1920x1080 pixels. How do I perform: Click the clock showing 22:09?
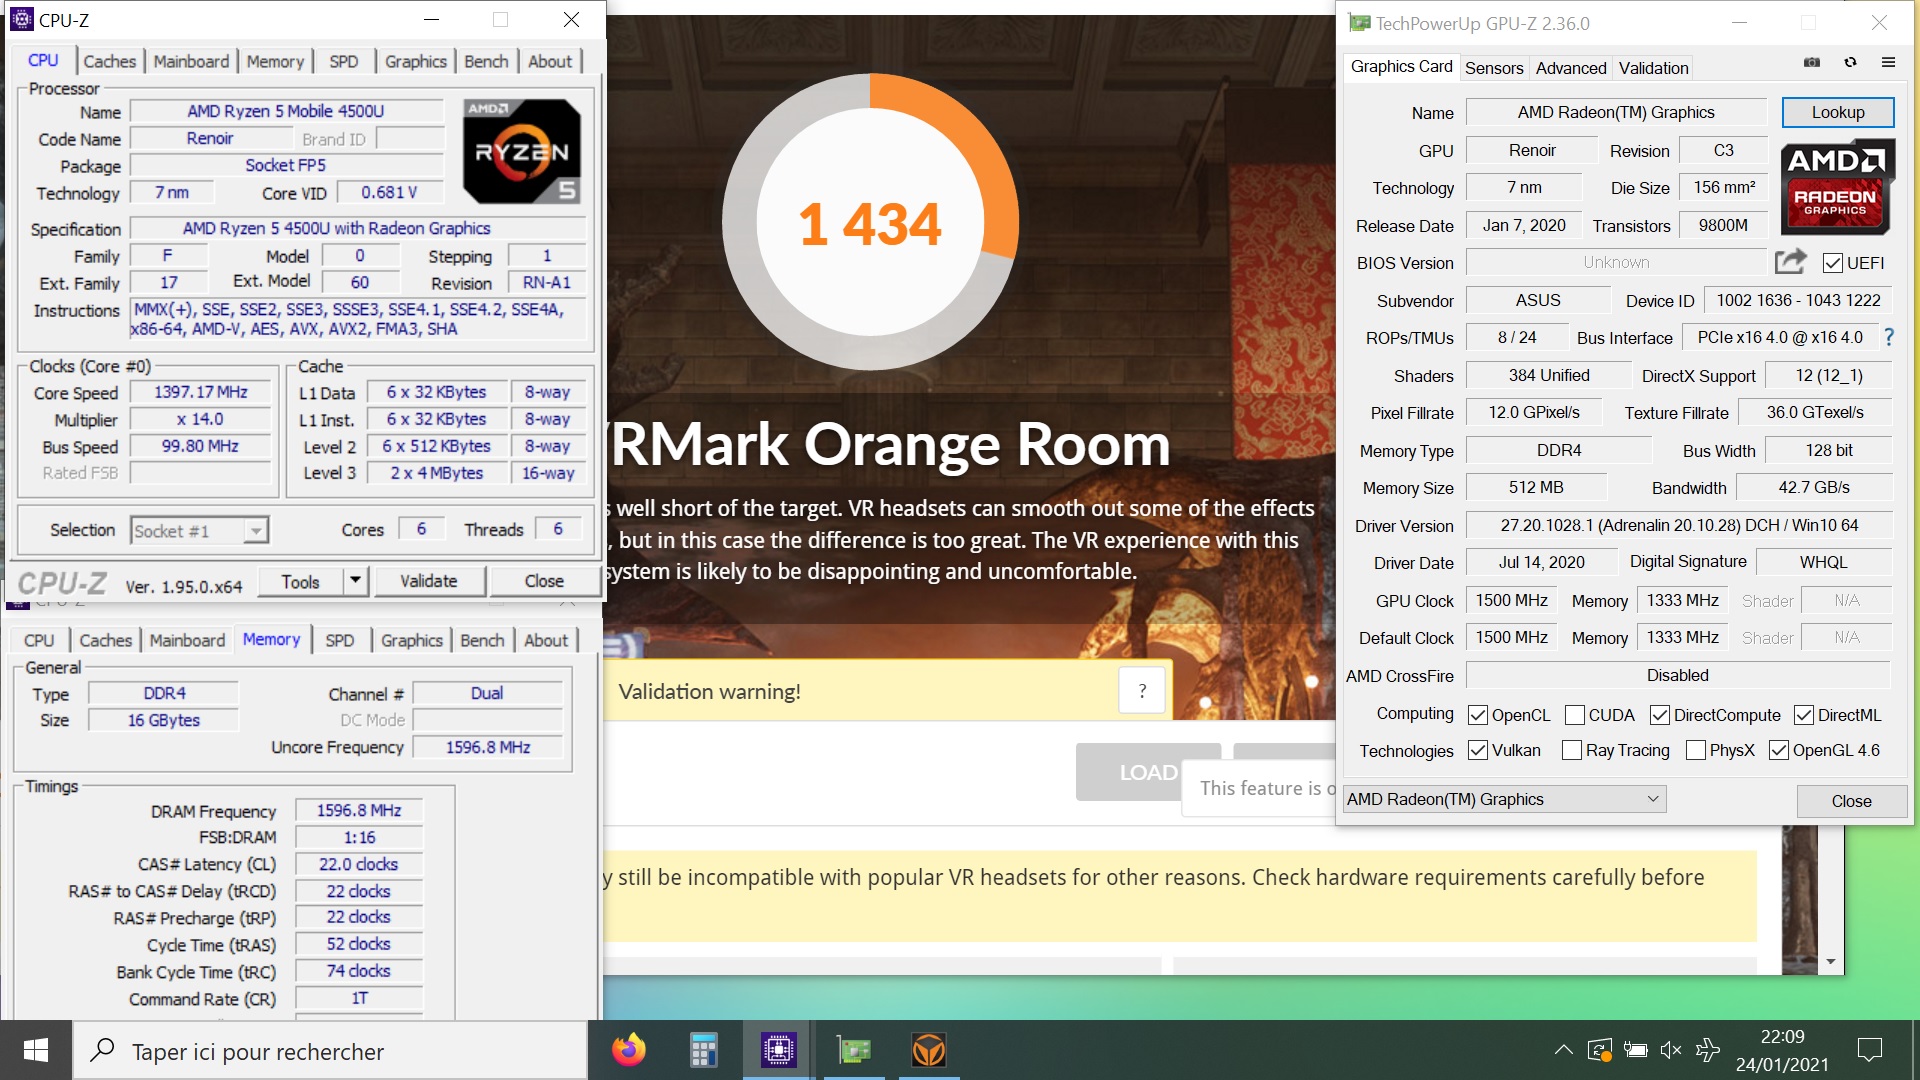1782,1037
